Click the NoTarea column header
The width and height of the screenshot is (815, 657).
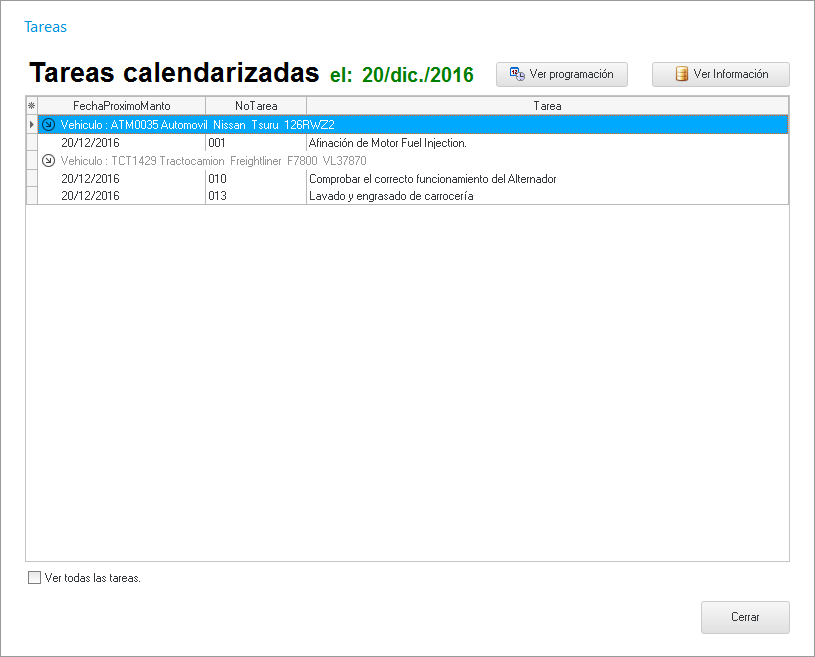click(x=256, y=105)
